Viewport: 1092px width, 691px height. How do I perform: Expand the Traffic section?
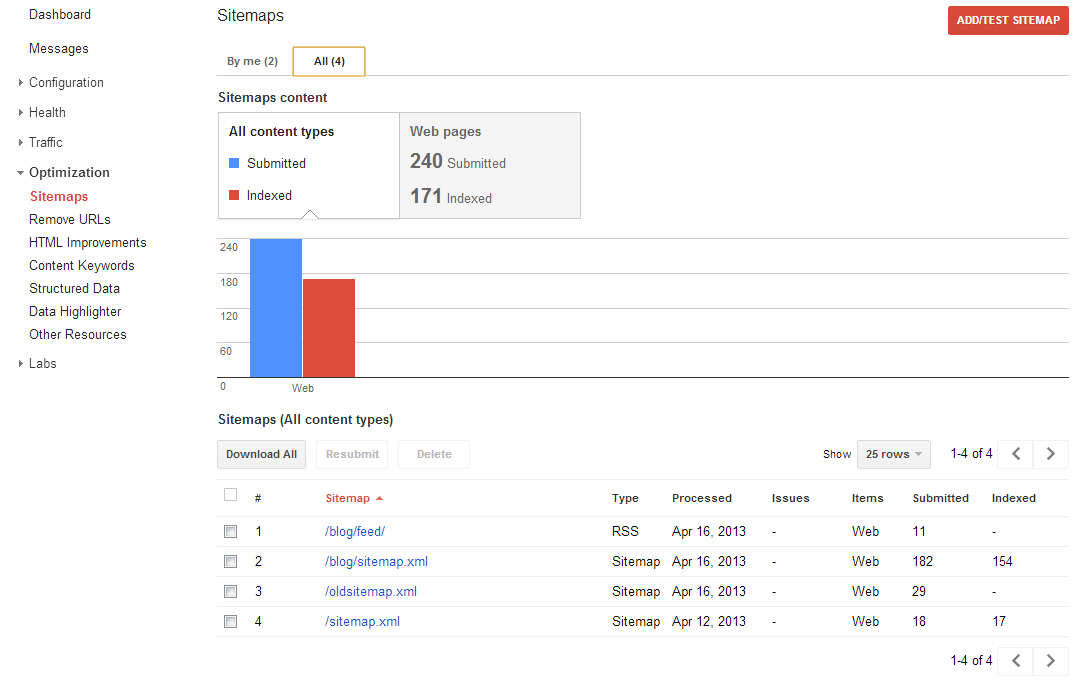click(x=21, y=142)
